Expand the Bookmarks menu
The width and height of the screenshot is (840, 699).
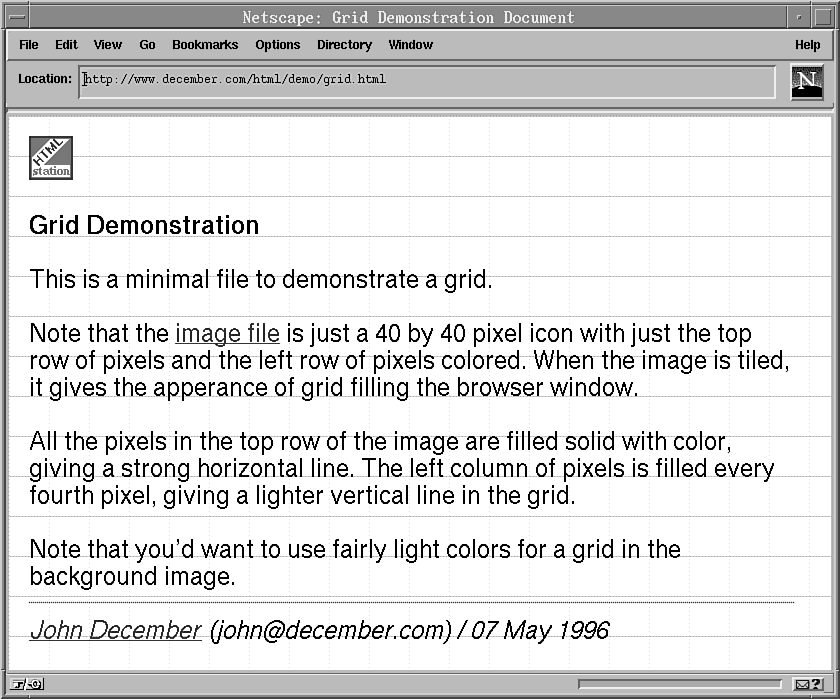(205, 45)
